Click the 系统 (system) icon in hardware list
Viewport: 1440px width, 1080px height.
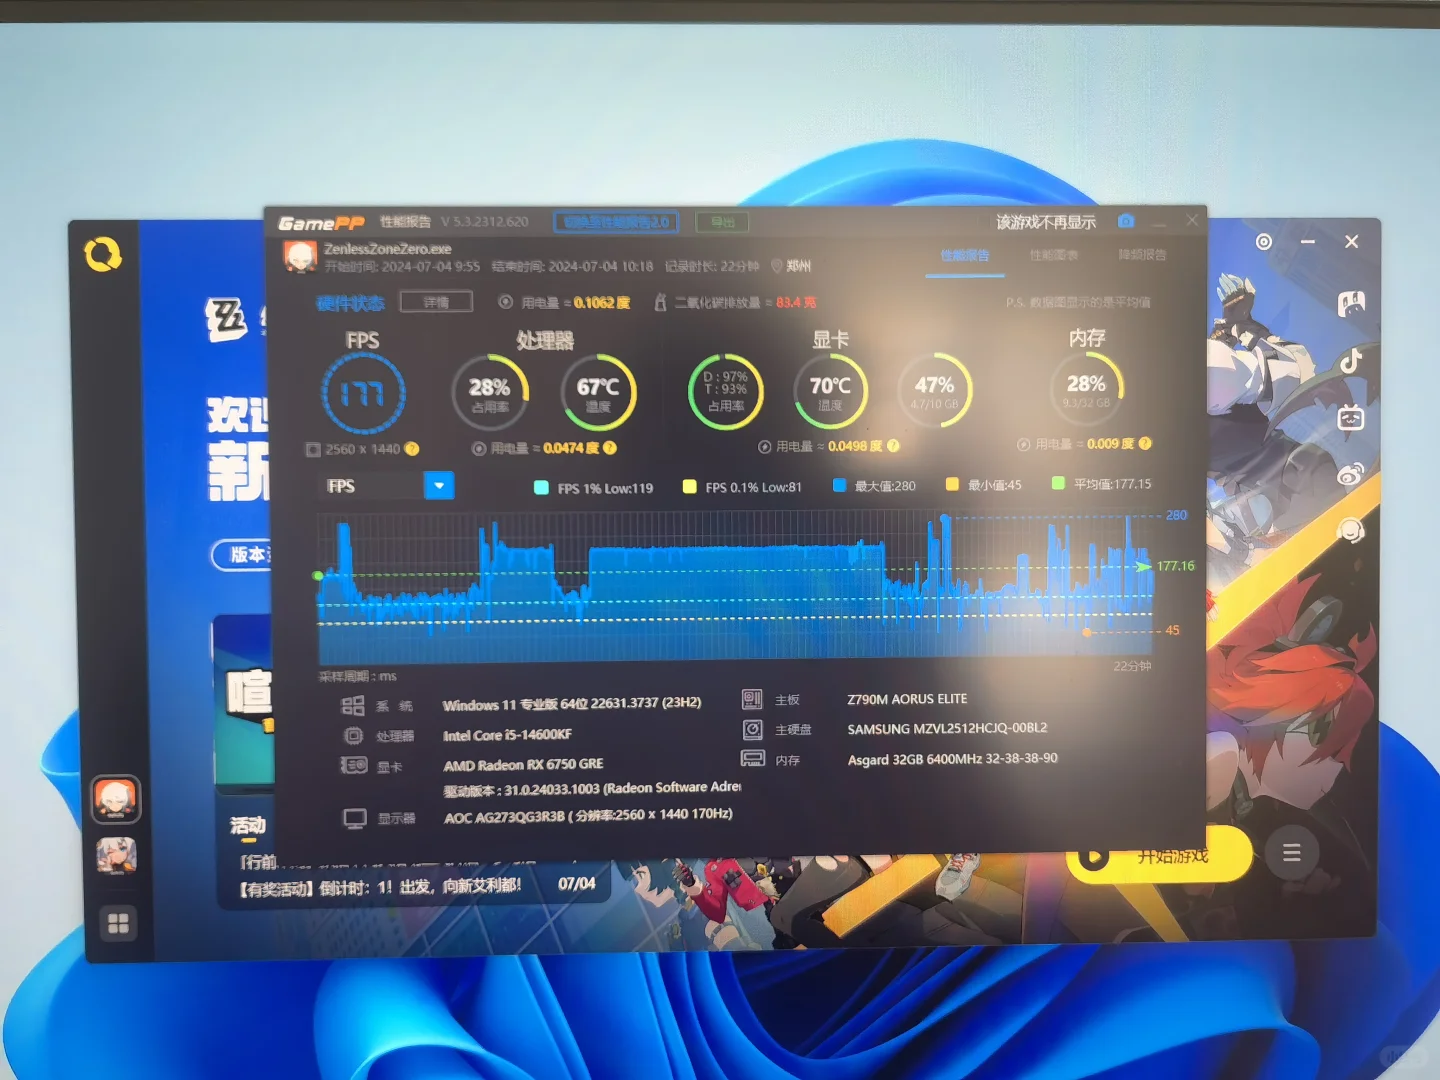point(353,706)
